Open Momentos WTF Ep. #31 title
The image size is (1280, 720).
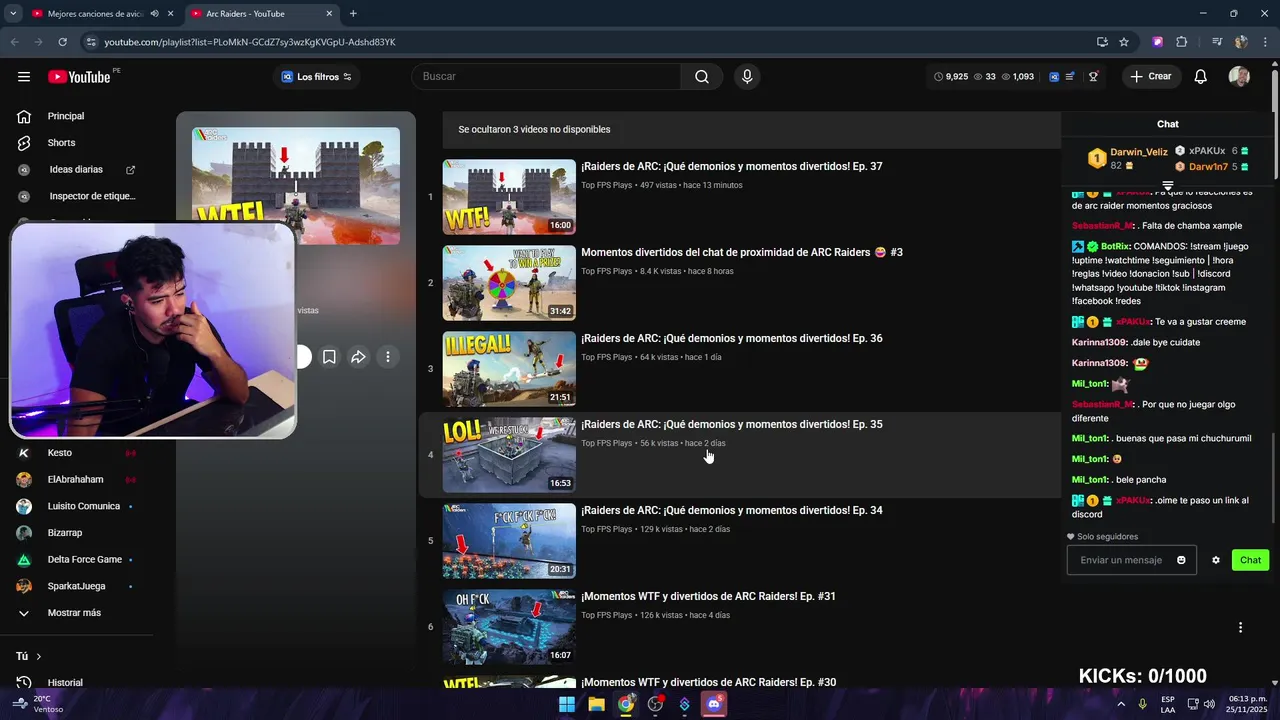(x=708, y=597)
